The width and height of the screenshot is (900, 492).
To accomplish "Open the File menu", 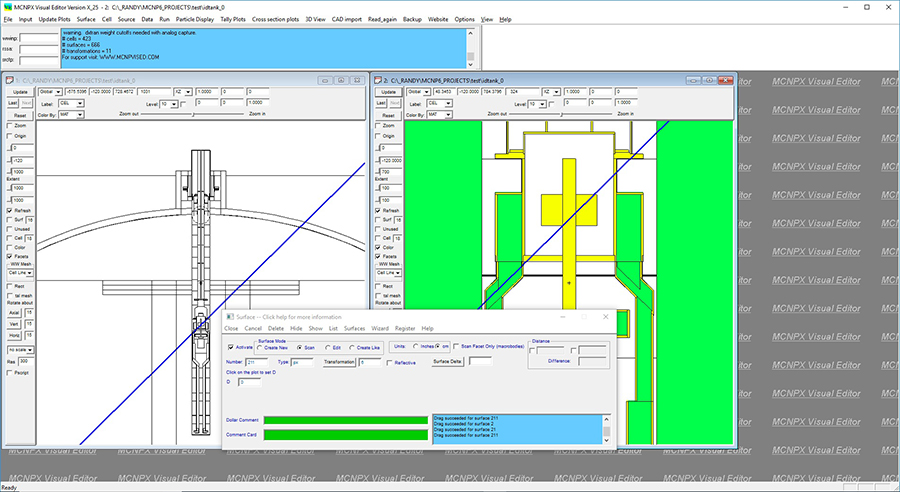I will [x=8, y=19].
